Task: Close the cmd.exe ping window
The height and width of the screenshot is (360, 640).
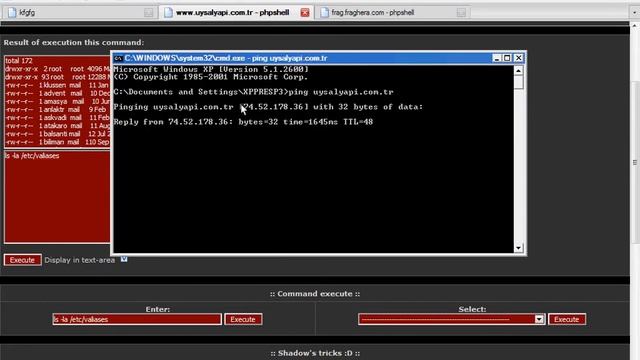Action: coord(518,58)
